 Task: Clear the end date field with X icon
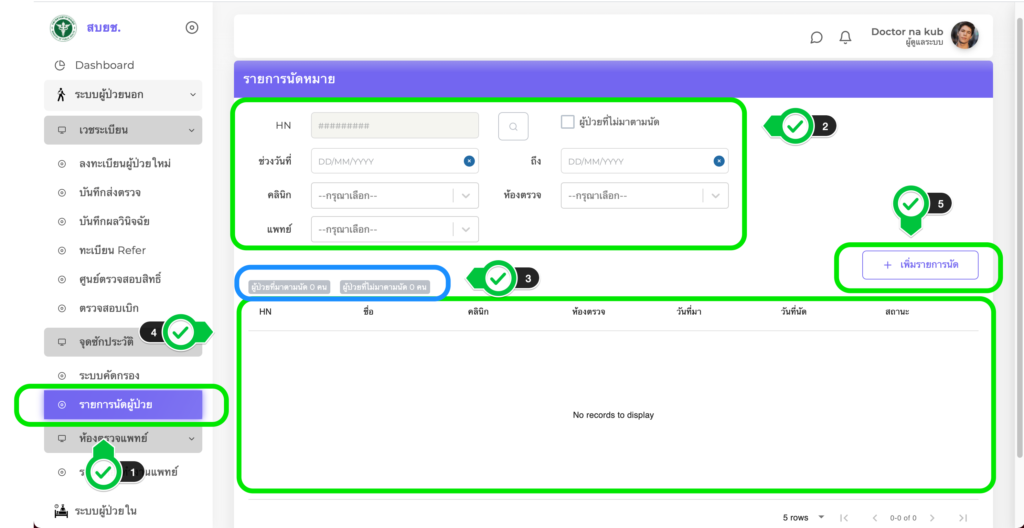pos(718,161)
